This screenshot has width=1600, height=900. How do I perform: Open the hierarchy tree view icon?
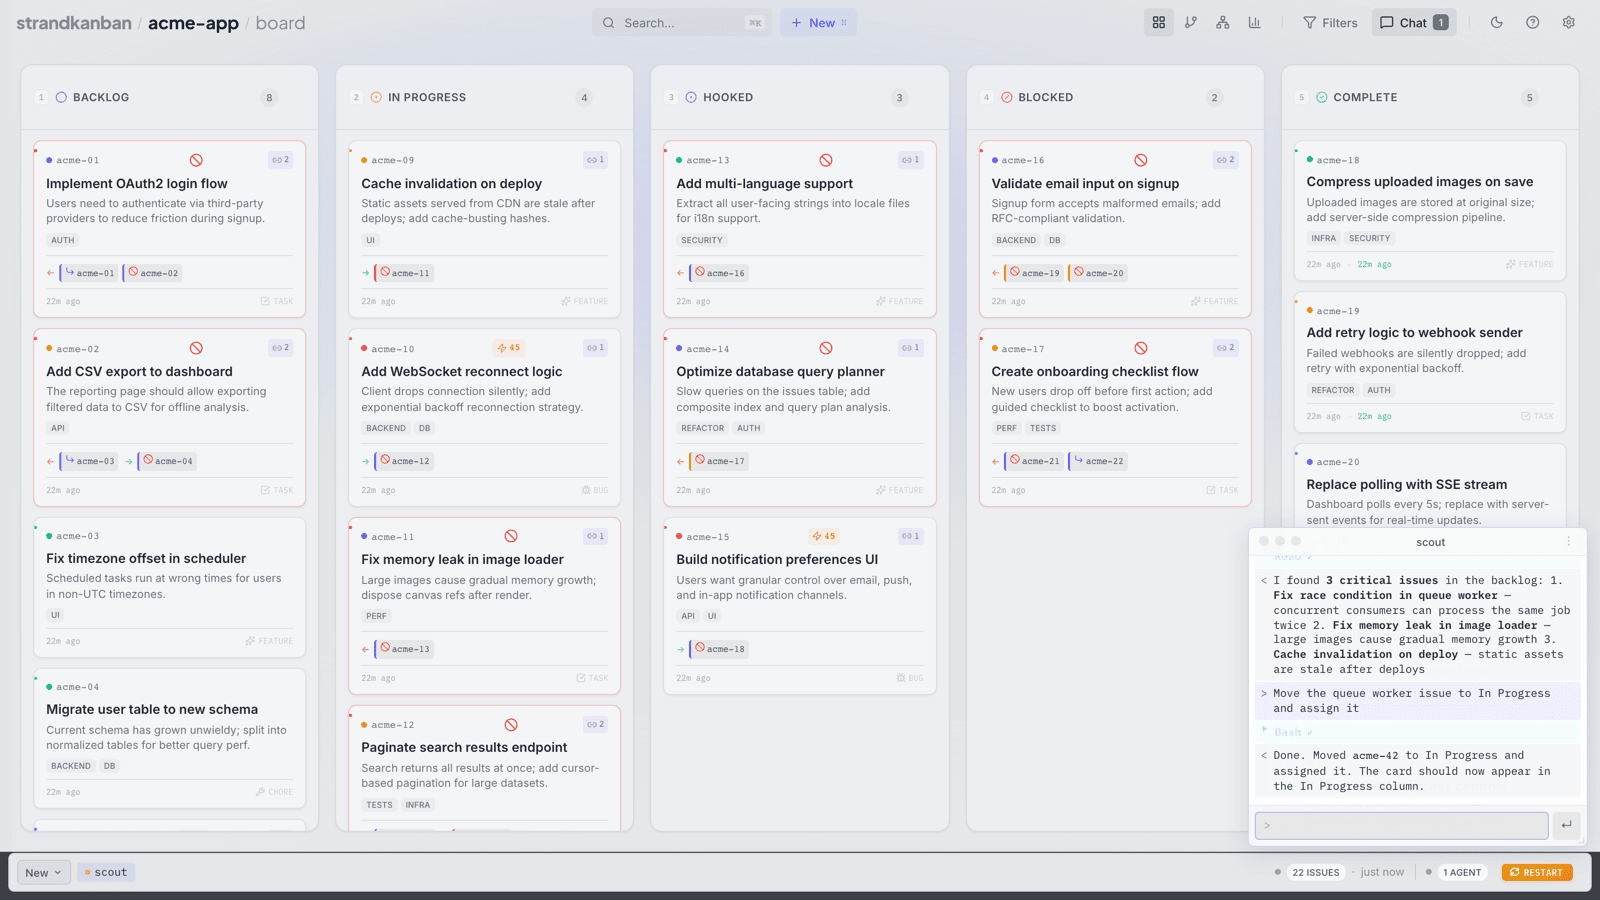tap(1222, 23)
